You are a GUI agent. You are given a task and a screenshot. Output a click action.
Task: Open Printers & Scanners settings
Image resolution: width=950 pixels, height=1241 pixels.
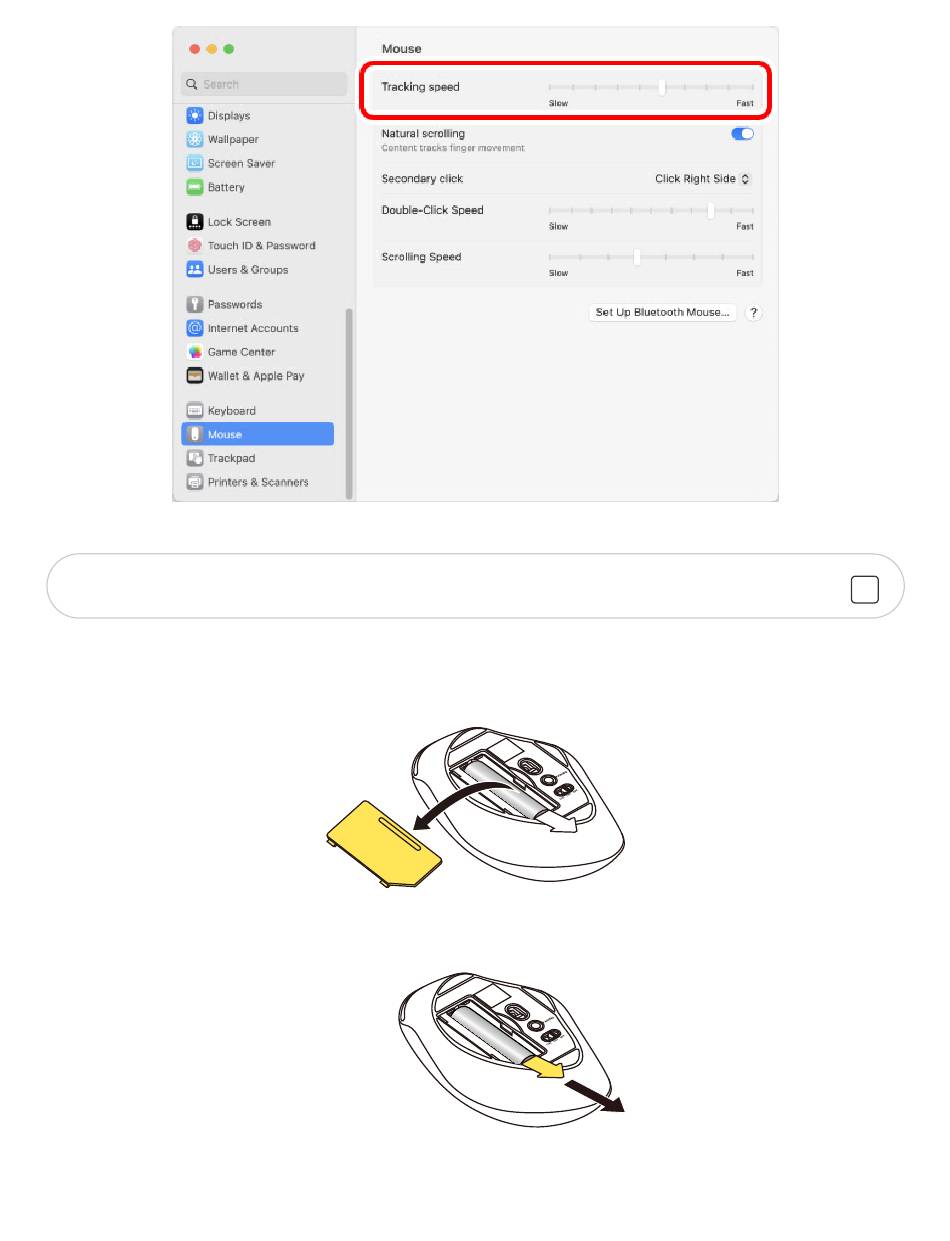coord(257,482)
